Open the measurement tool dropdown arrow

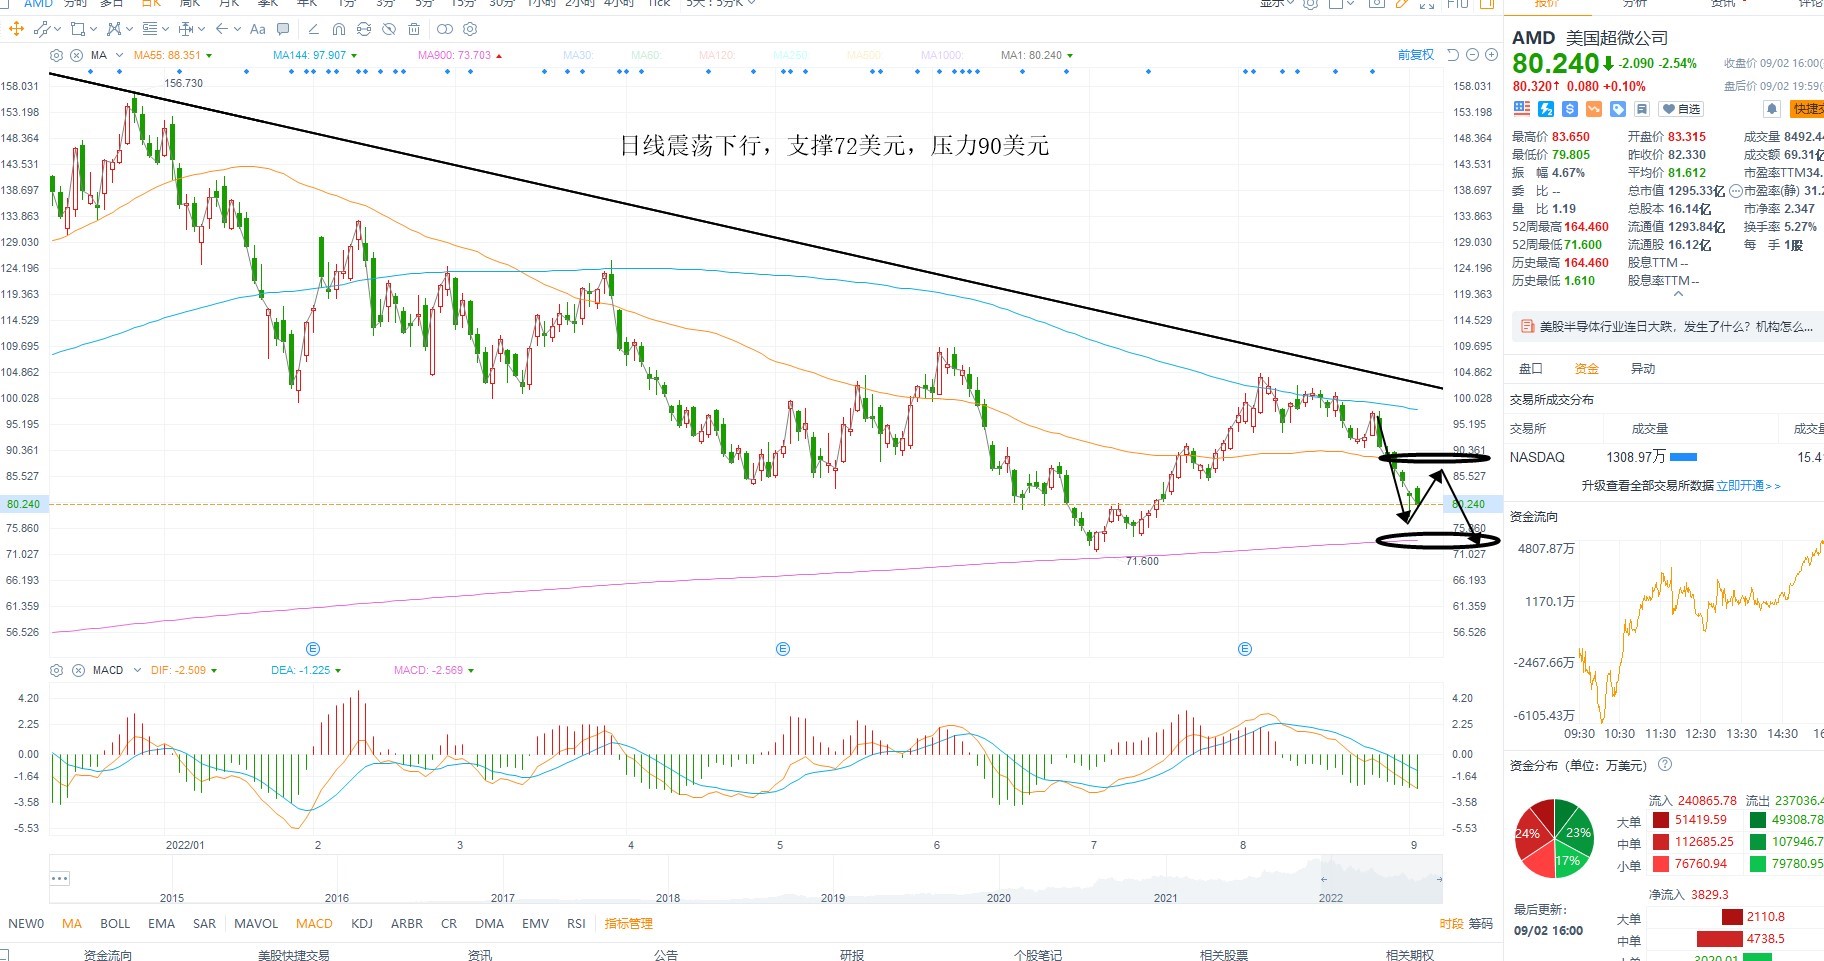[201, 29]
